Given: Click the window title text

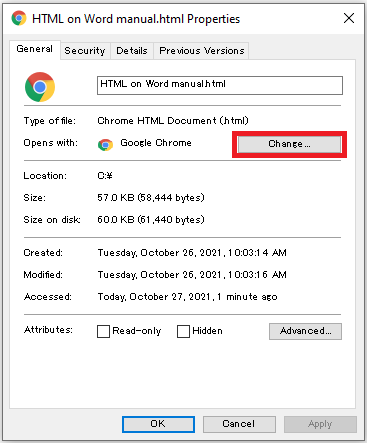Looking at the screenshot, I should click(136, 19).
